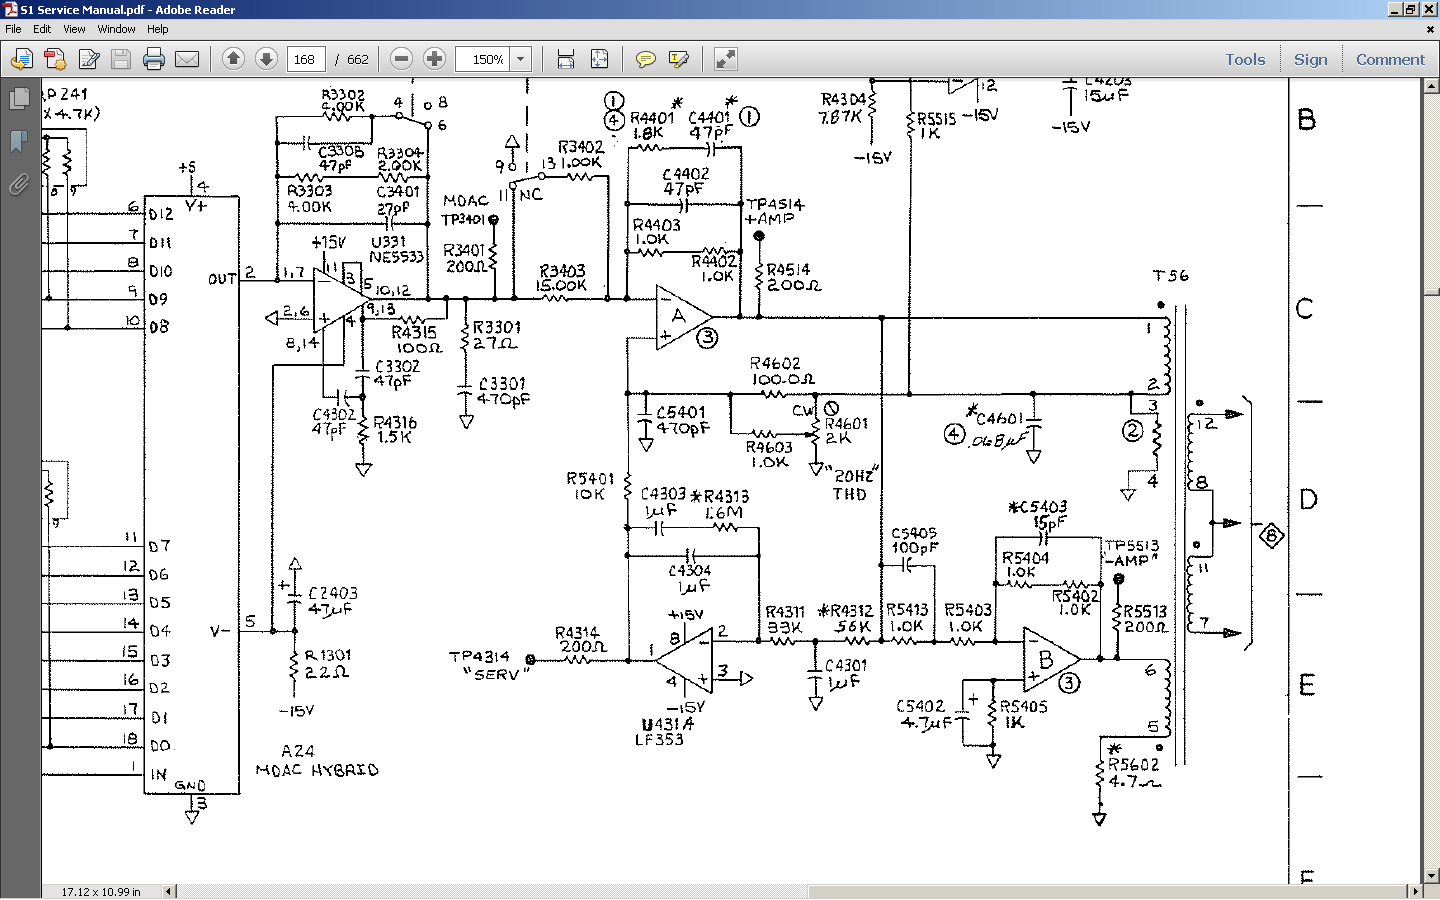
Task: Print the document using printer icon
Action: (154, 59)
